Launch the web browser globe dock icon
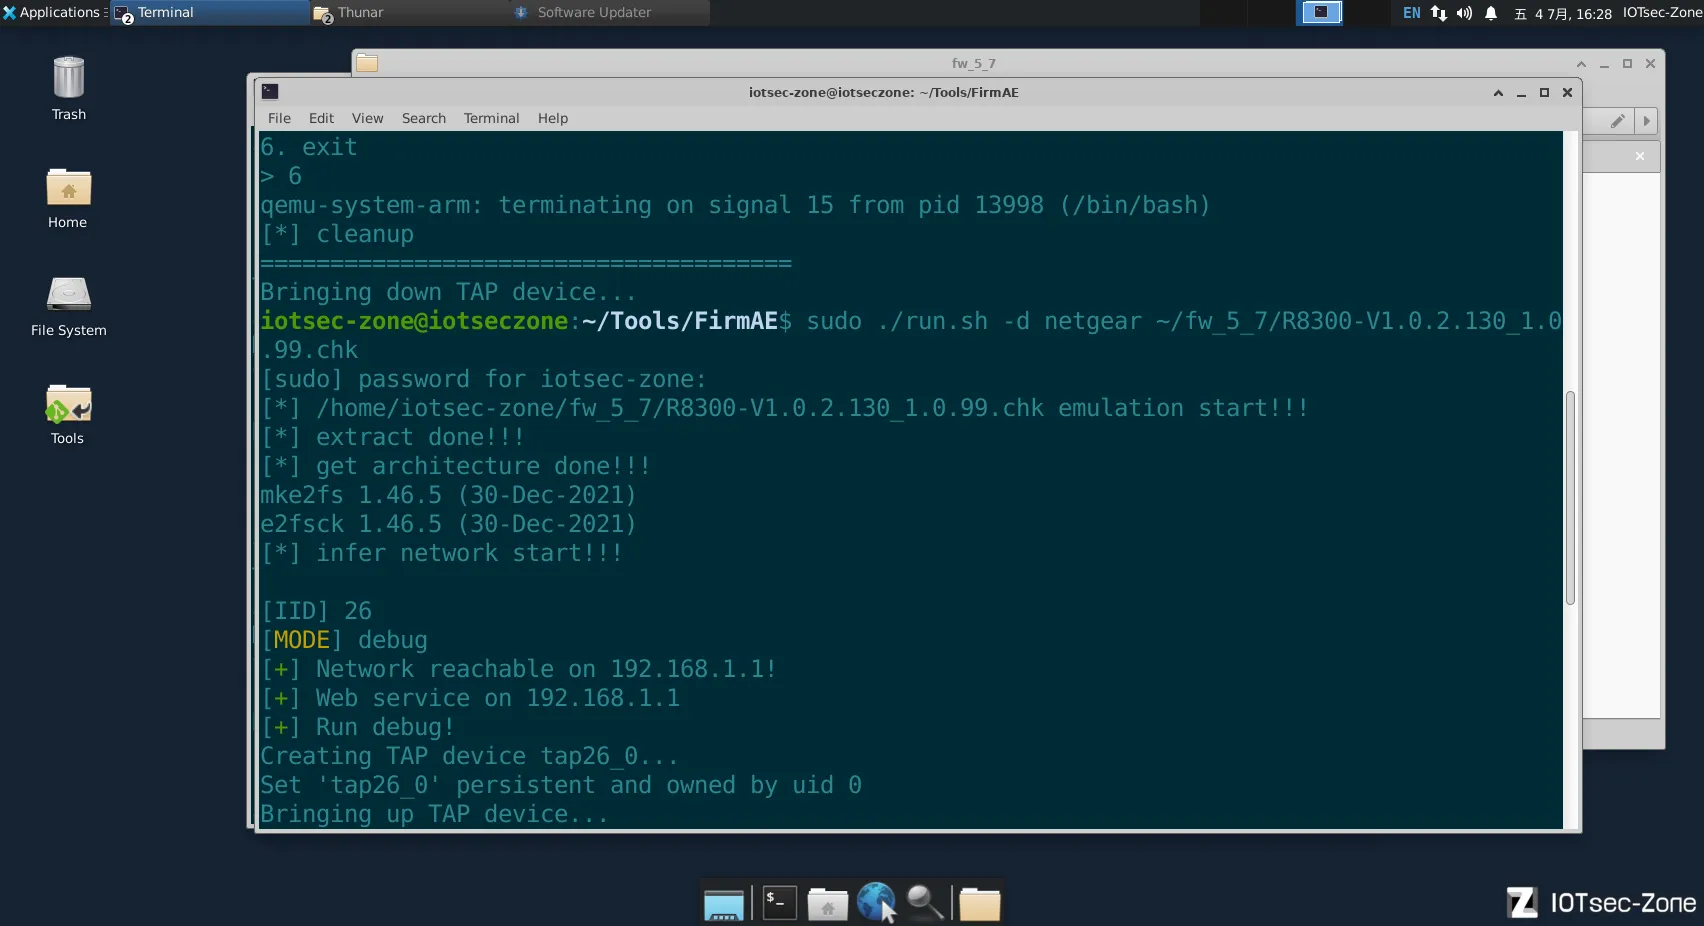The width and height of the screenshot is (1704, 926). (876, 901)
